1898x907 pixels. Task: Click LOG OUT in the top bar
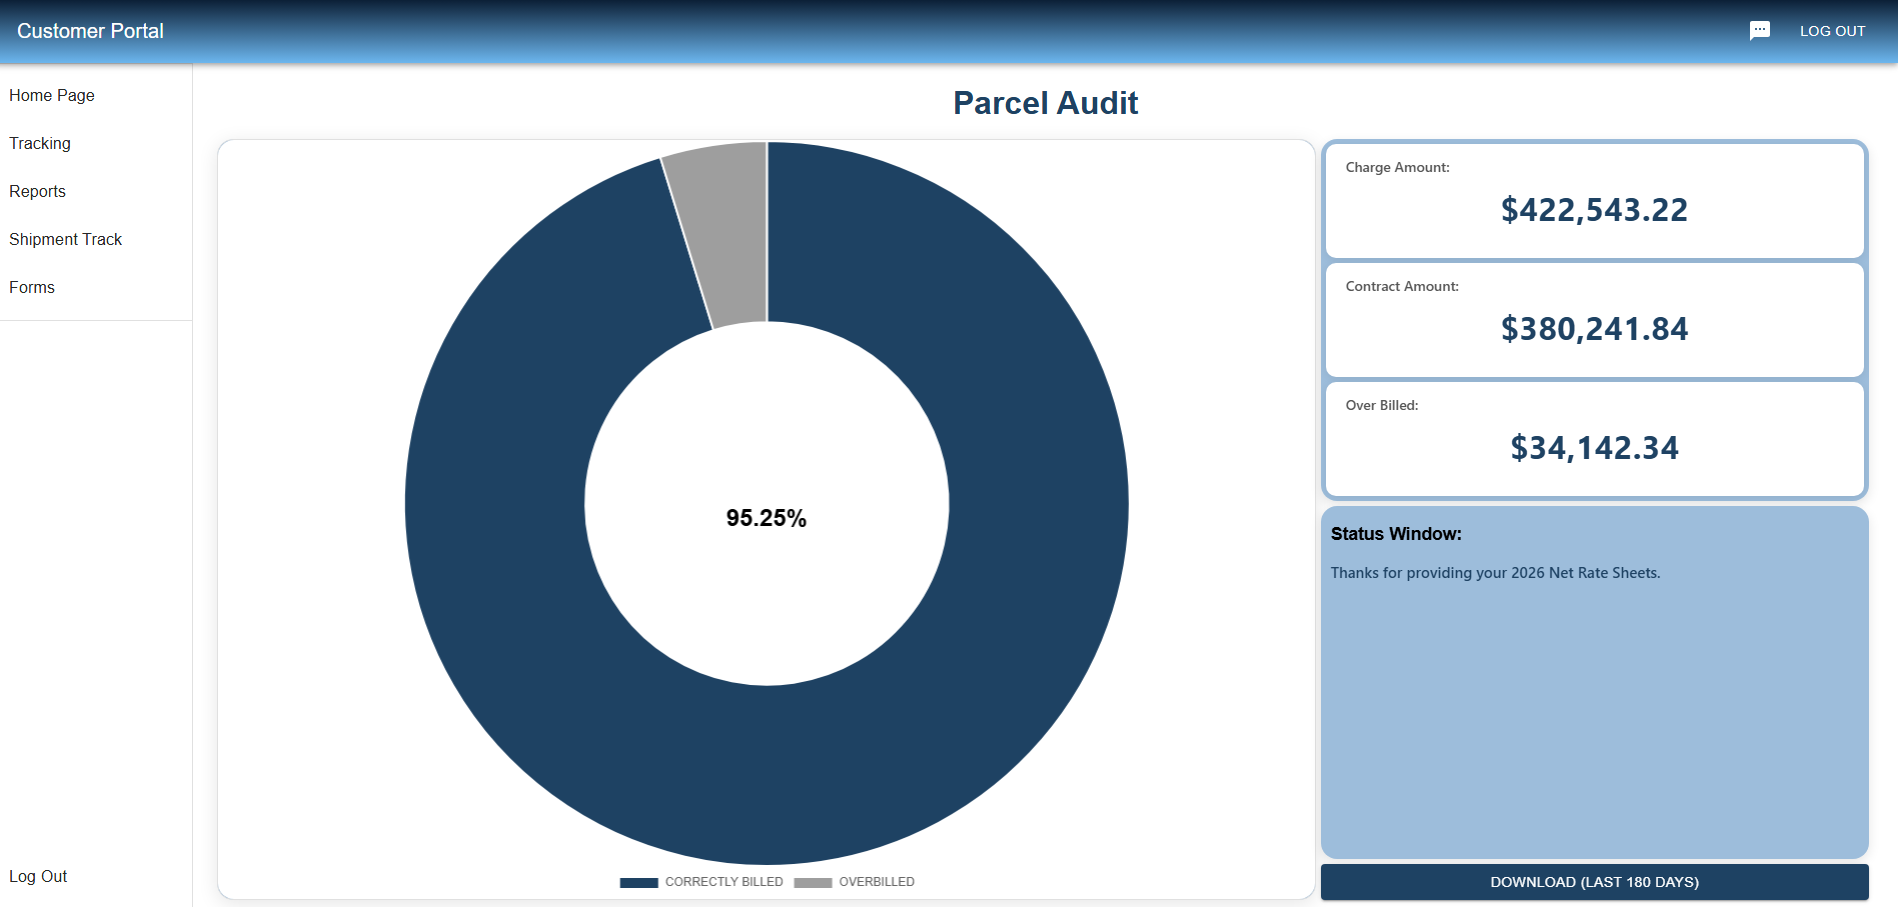pyautogui.click(x=1832, y=31)
